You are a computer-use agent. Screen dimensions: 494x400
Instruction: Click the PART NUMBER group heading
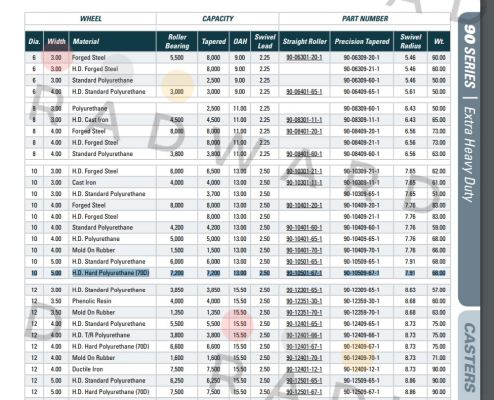365,19
